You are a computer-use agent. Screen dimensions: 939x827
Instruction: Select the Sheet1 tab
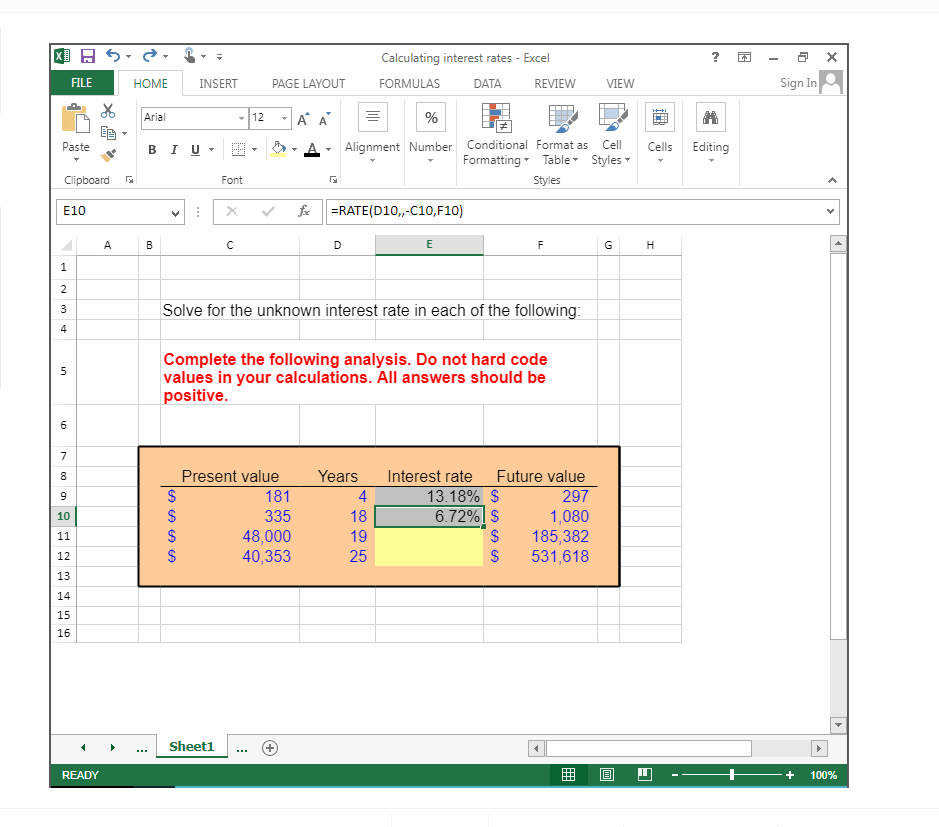point(191,746)
